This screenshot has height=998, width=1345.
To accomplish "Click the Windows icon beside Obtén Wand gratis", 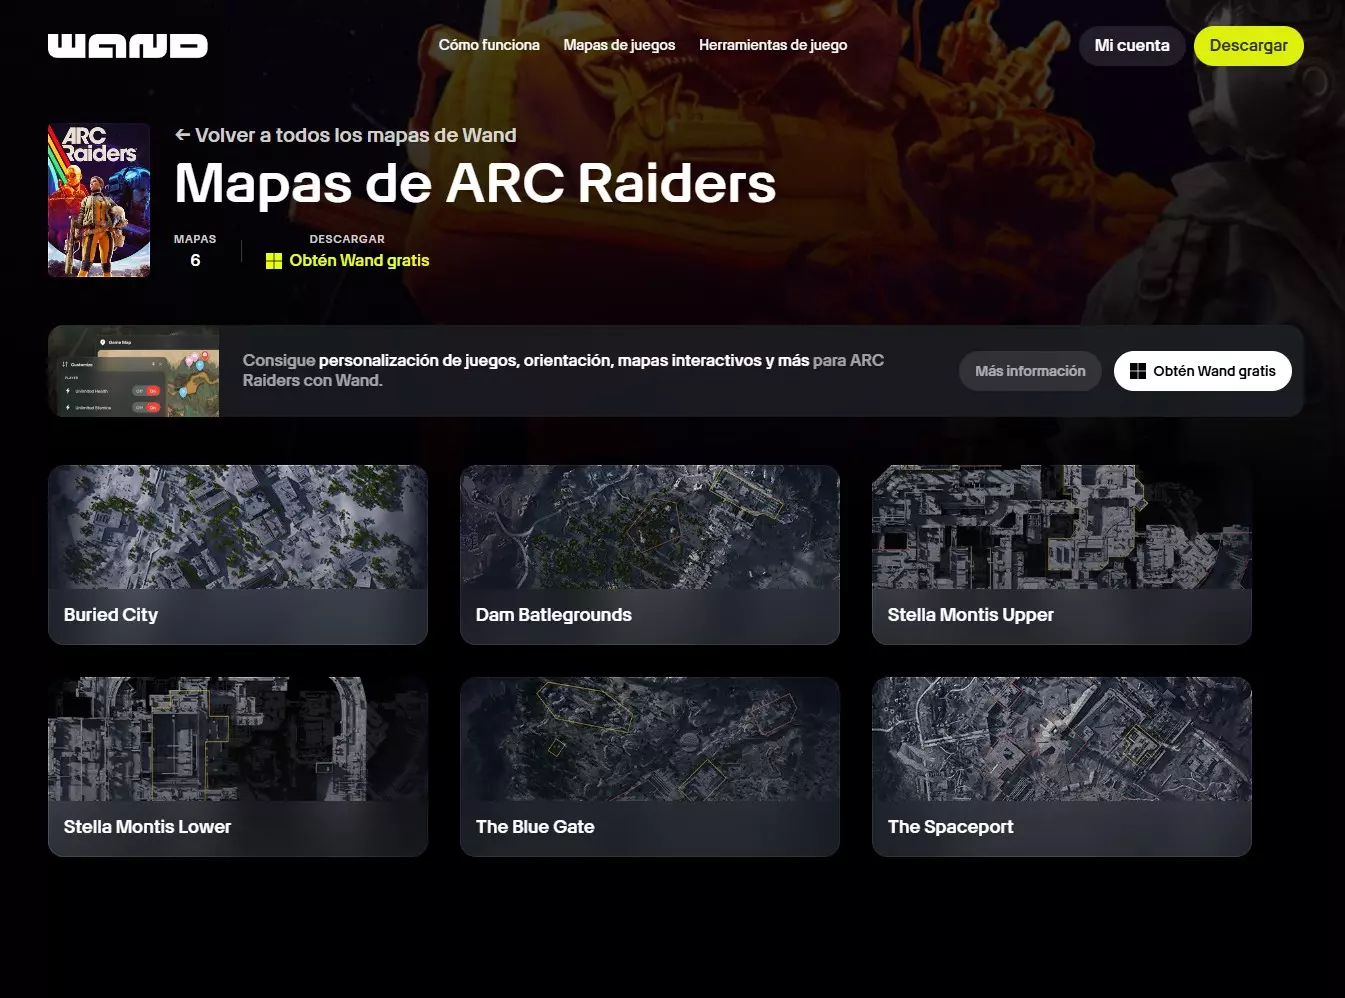I will tap(274, 261).
